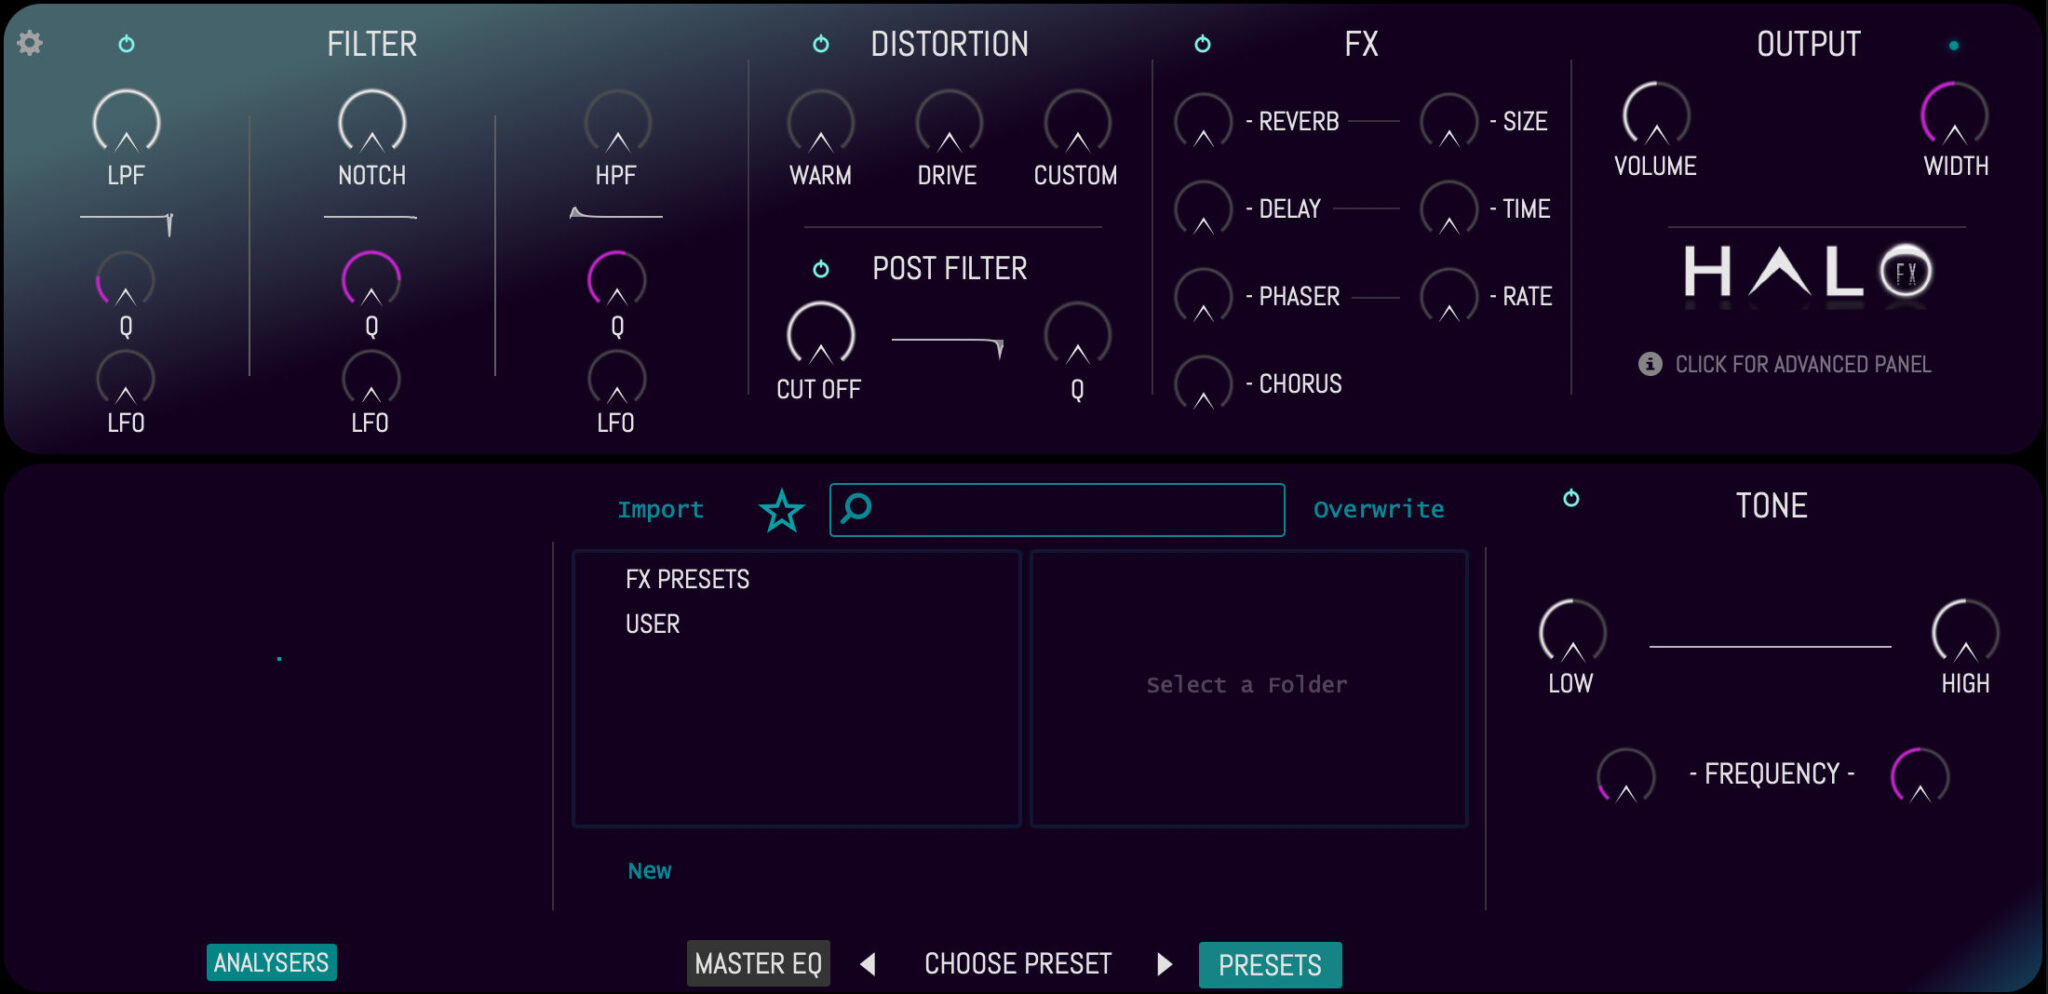This screenshot has height=994, width=2048.
Task: Open the settings gear icon
Action: click(x=30, y=44)
